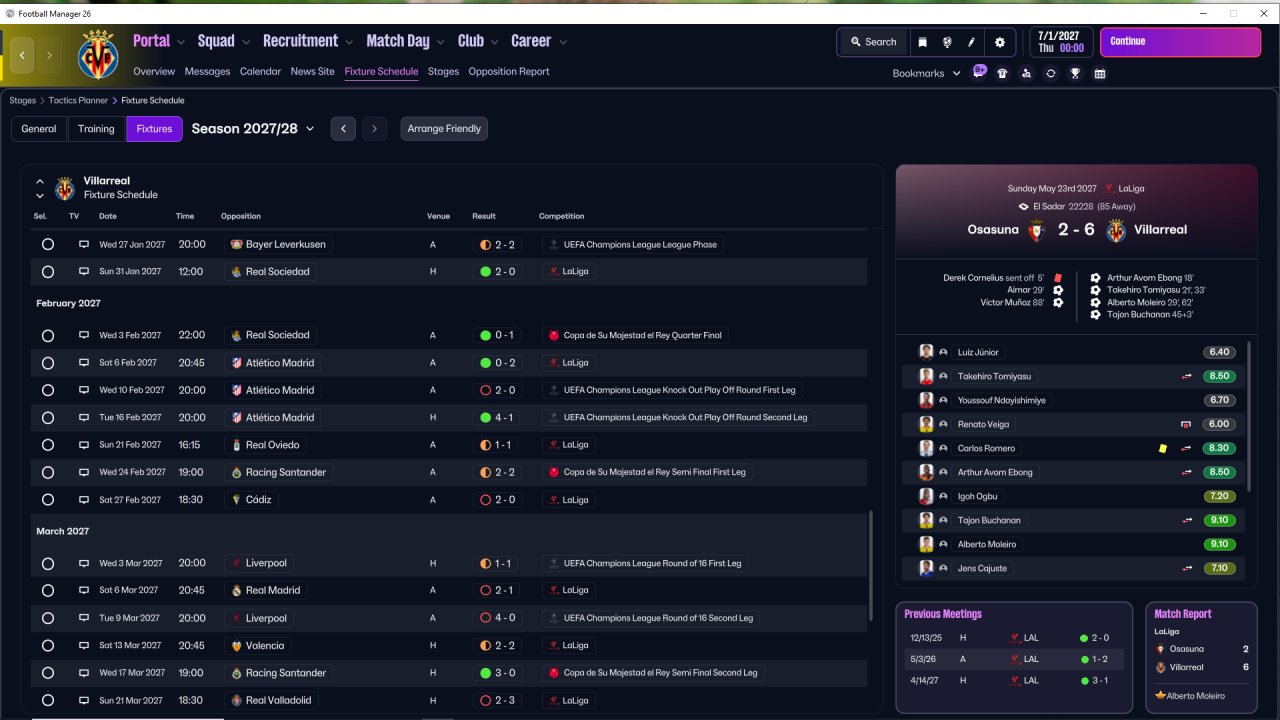Screen dimensions: 1280x720
Task: Click the red icon next to Renato Veiga's rating
Action: click(x=1187, y=424)
